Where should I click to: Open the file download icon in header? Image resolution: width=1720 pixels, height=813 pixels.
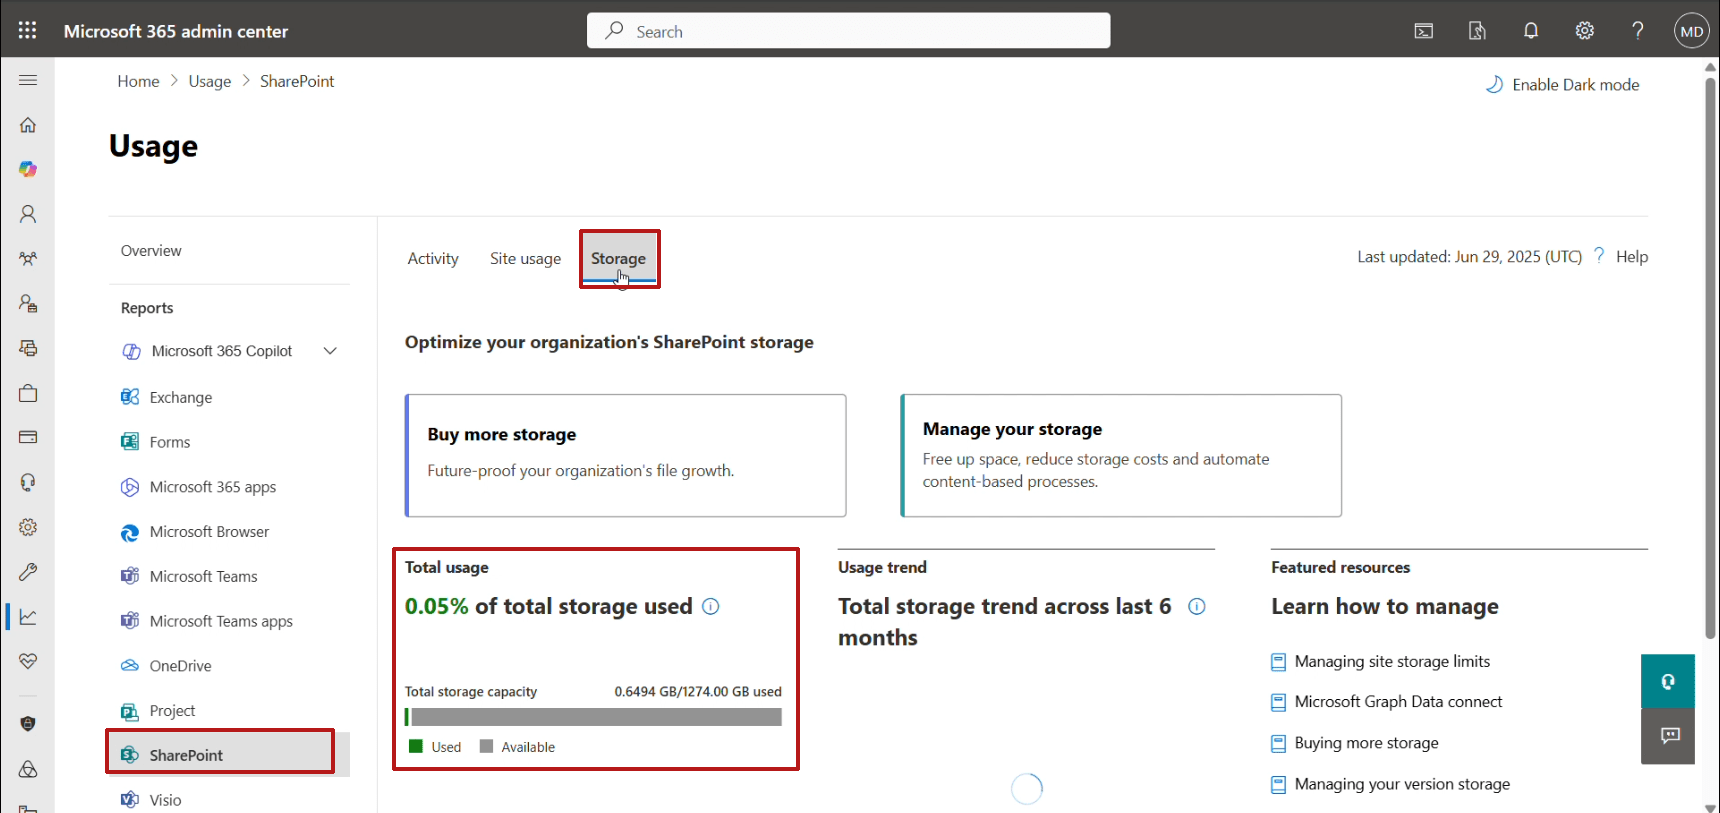tap(1477, 31)
